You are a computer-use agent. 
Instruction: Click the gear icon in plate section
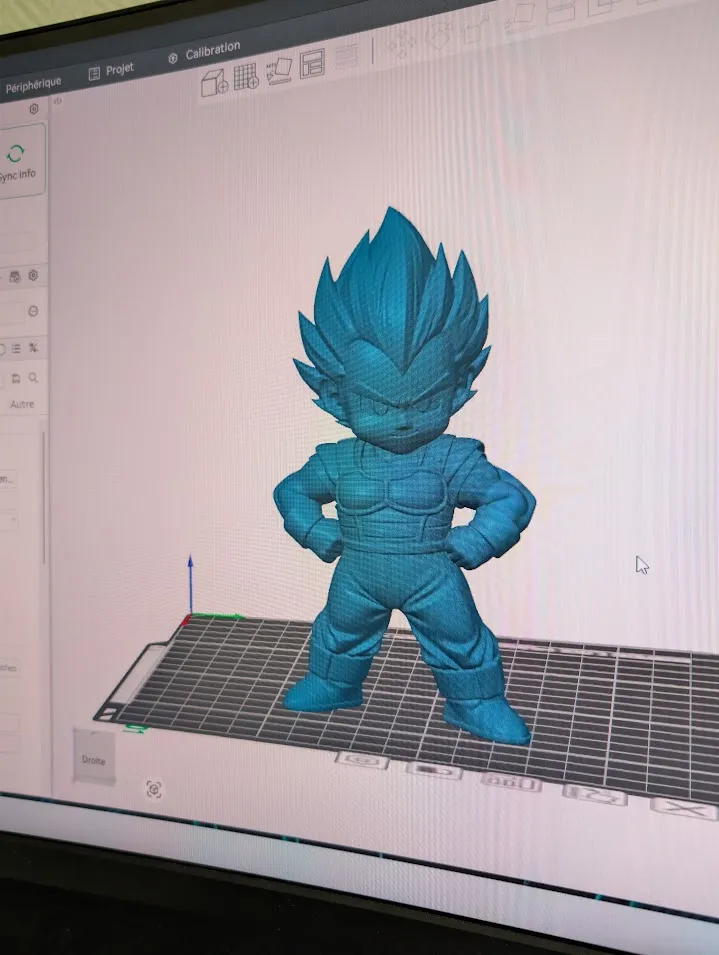coord(33,275)
